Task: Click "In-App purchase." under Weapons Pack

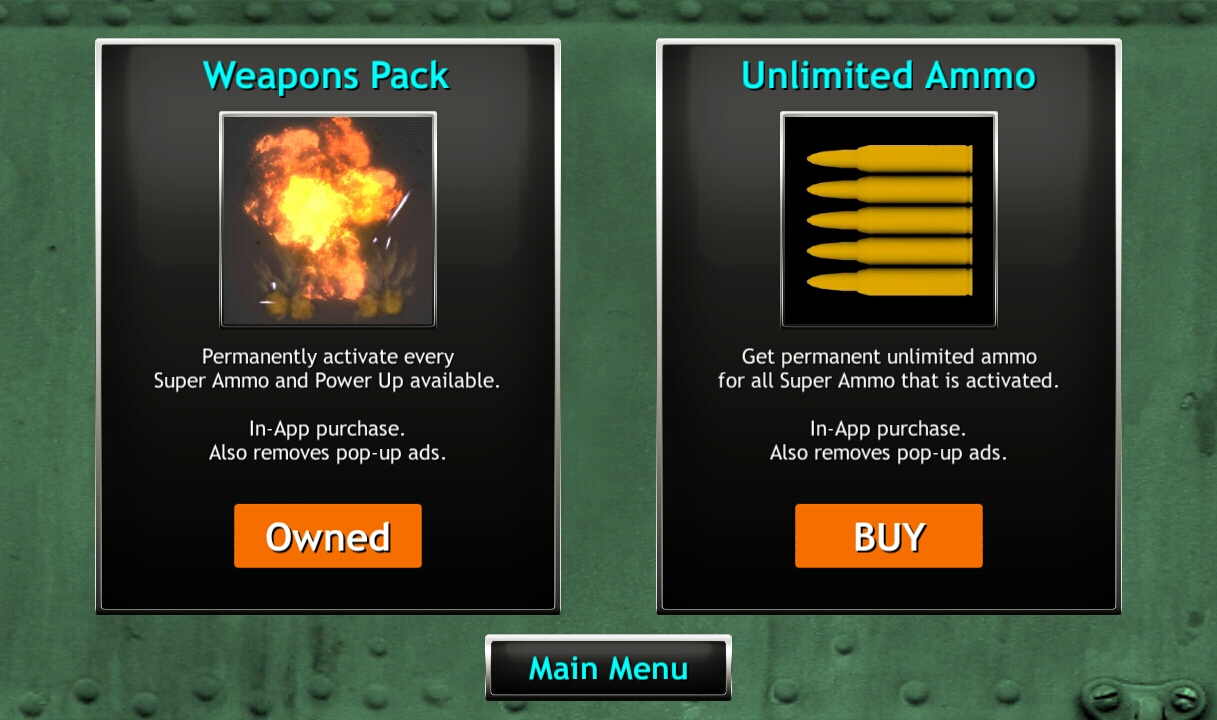Action: pyautogui.click(x=327, y=429)
